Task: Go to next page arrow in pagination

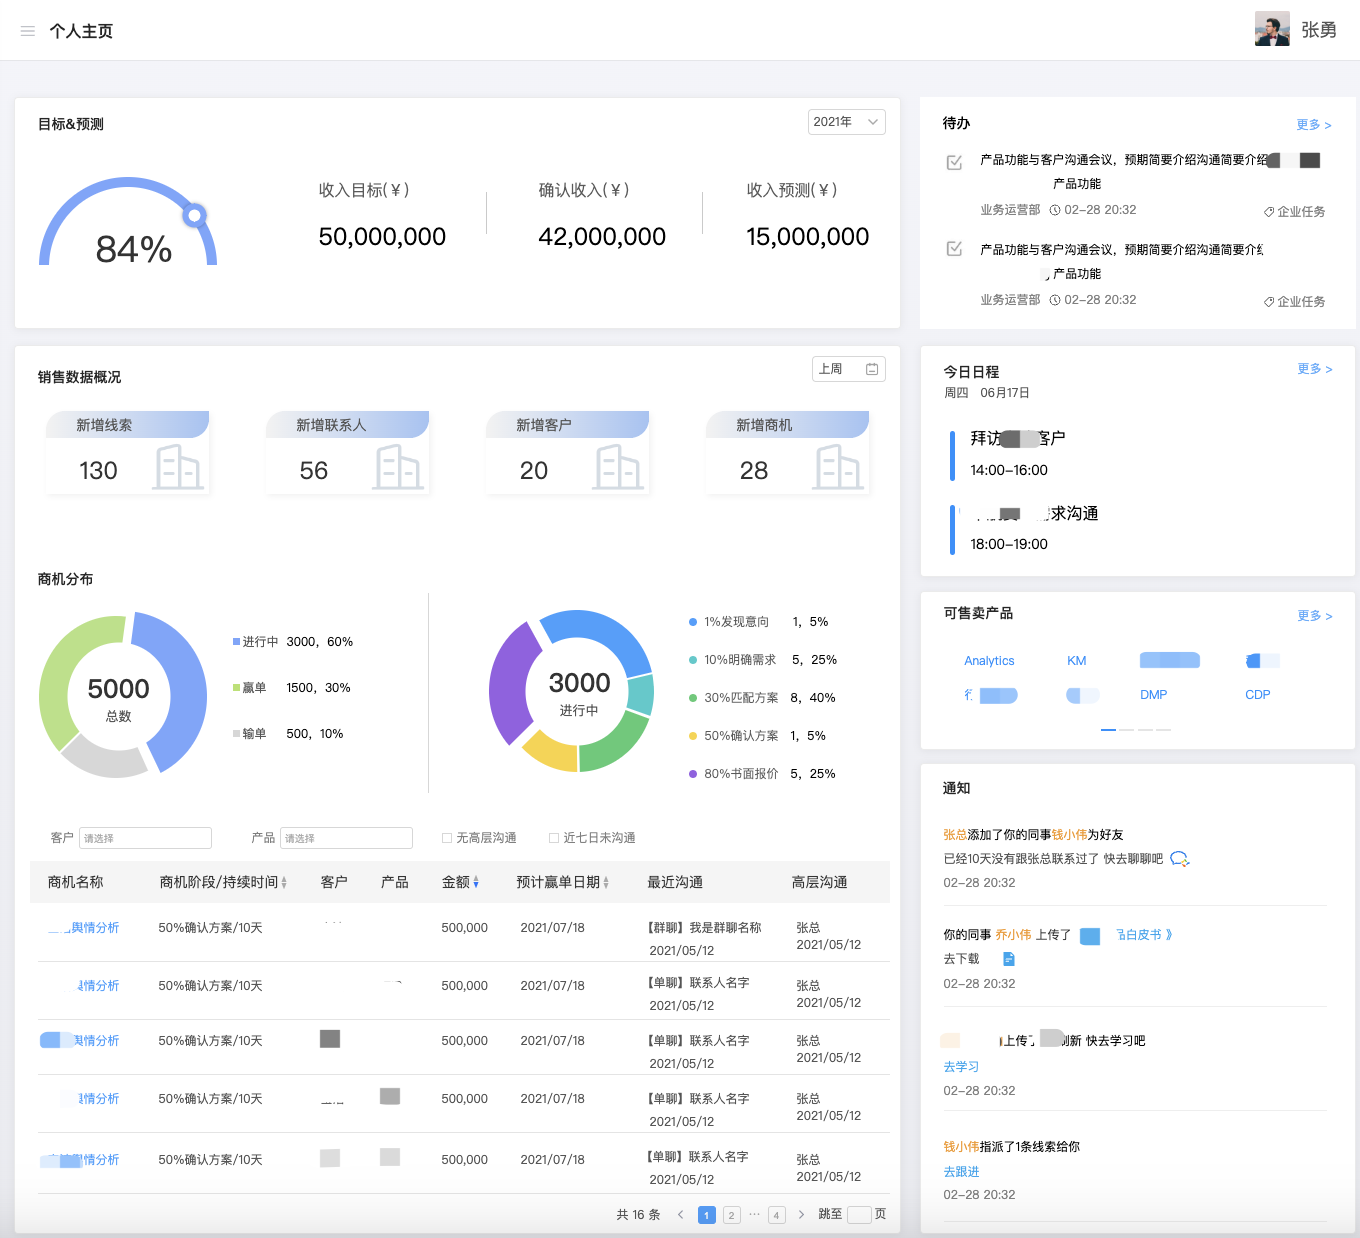Action: (x=801, y=1215)
